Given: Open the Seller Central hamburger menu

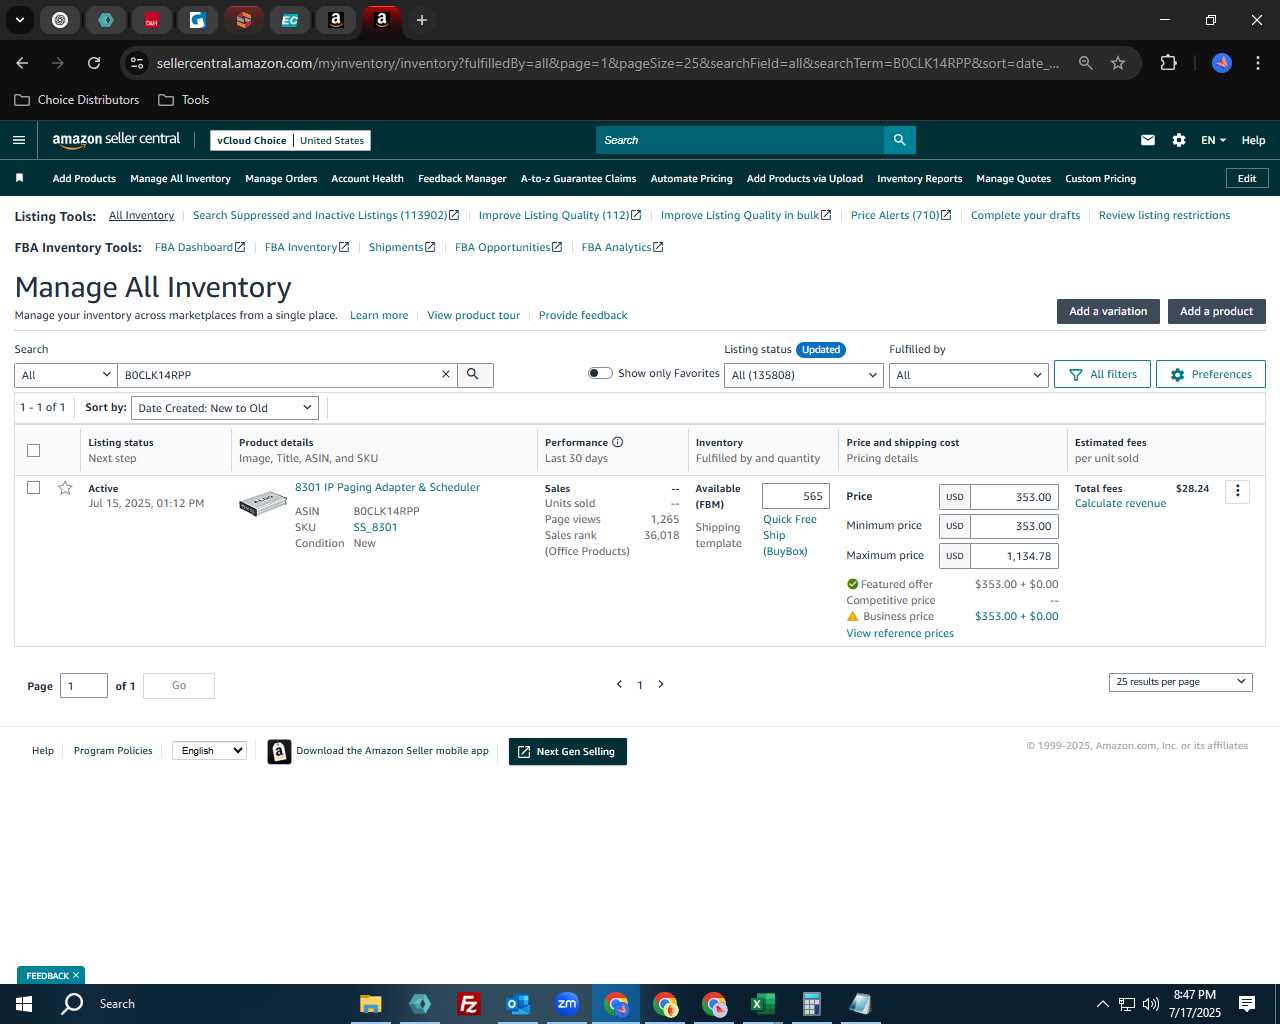Looking at the screenshot, I should 19,140.
